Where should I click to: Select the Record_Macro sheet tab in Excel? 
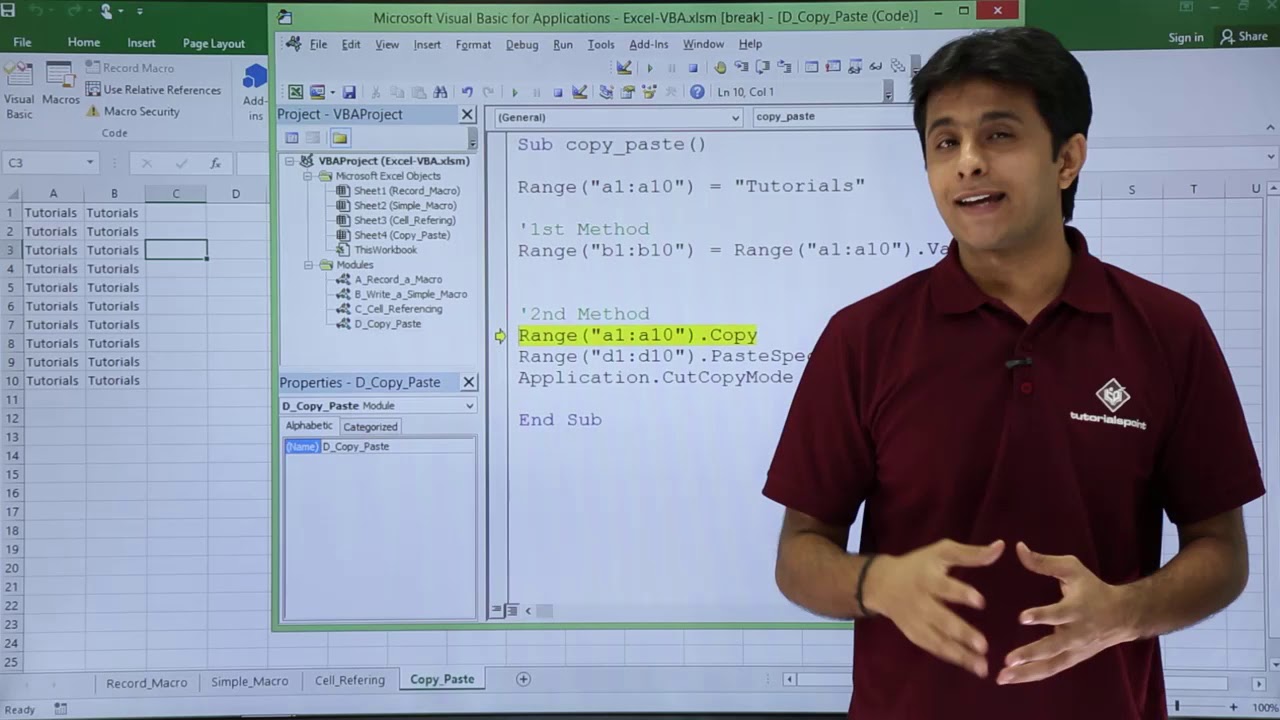click(x=147, y=681)
